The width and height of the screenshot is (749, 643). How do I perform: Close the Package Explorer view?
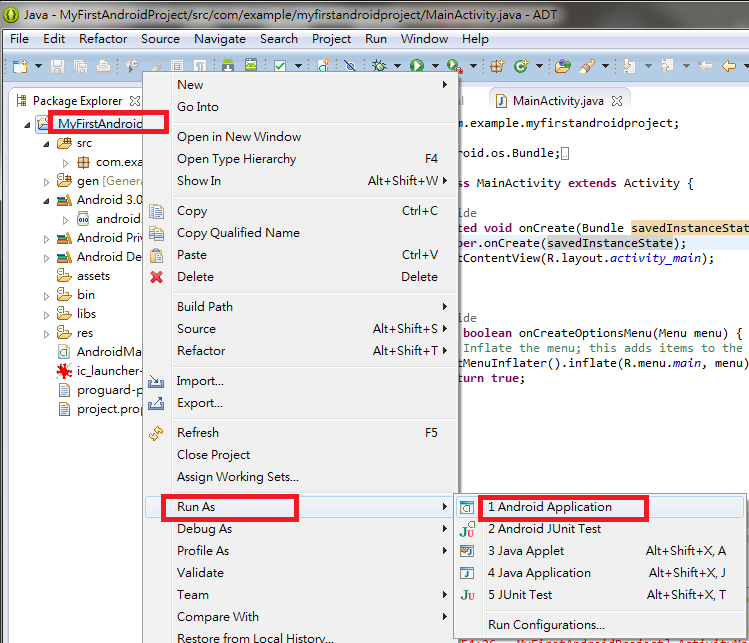tap(135, 101)
